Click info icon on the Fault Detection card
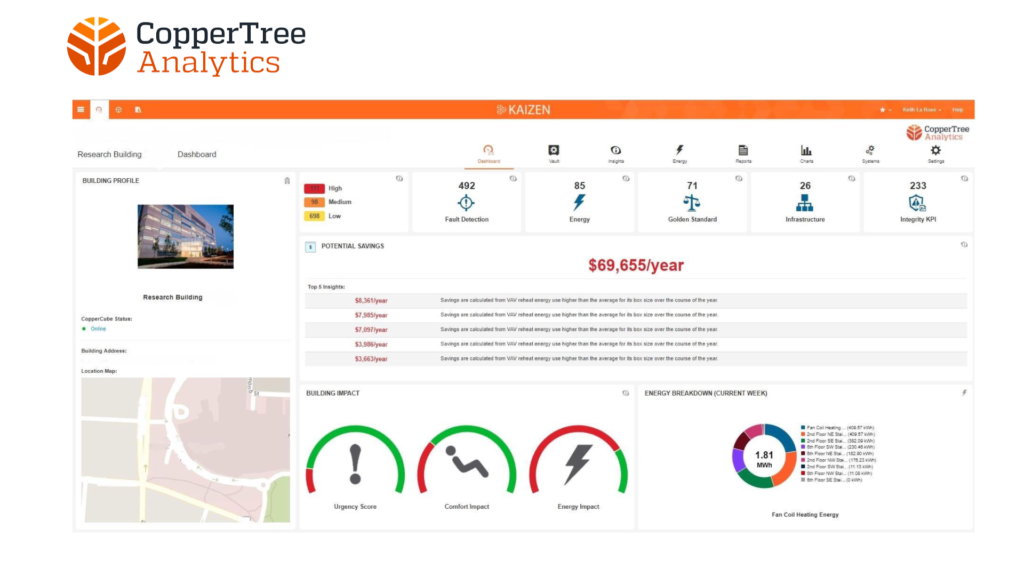Image resolution: width=1024 pixels, height=576 pixels. (513, 178)
